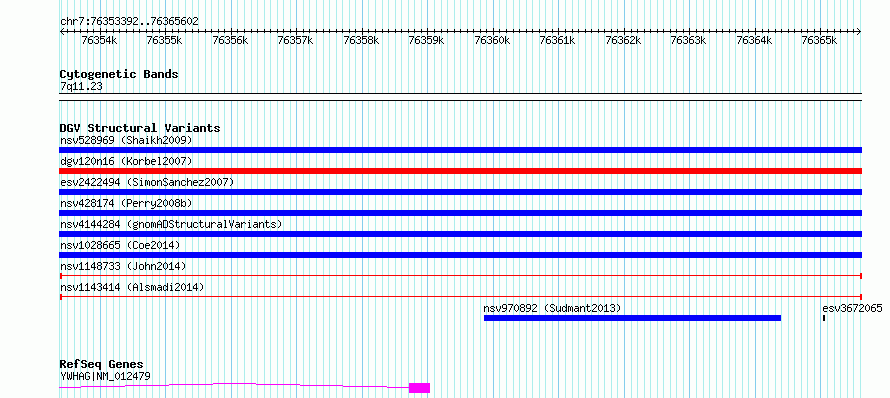Screen dimensions: 890x398
Task: Click the nsv4144284 gnomADStructuralVariants bar
Action: [x=460, y=234]
